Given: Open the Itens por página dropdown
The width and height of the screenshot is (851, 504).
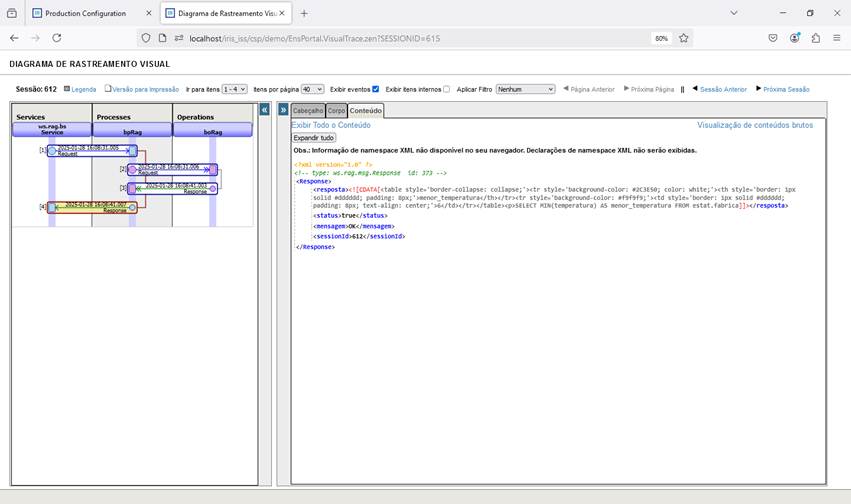Looking at the screenshot, I should point(312,89).
